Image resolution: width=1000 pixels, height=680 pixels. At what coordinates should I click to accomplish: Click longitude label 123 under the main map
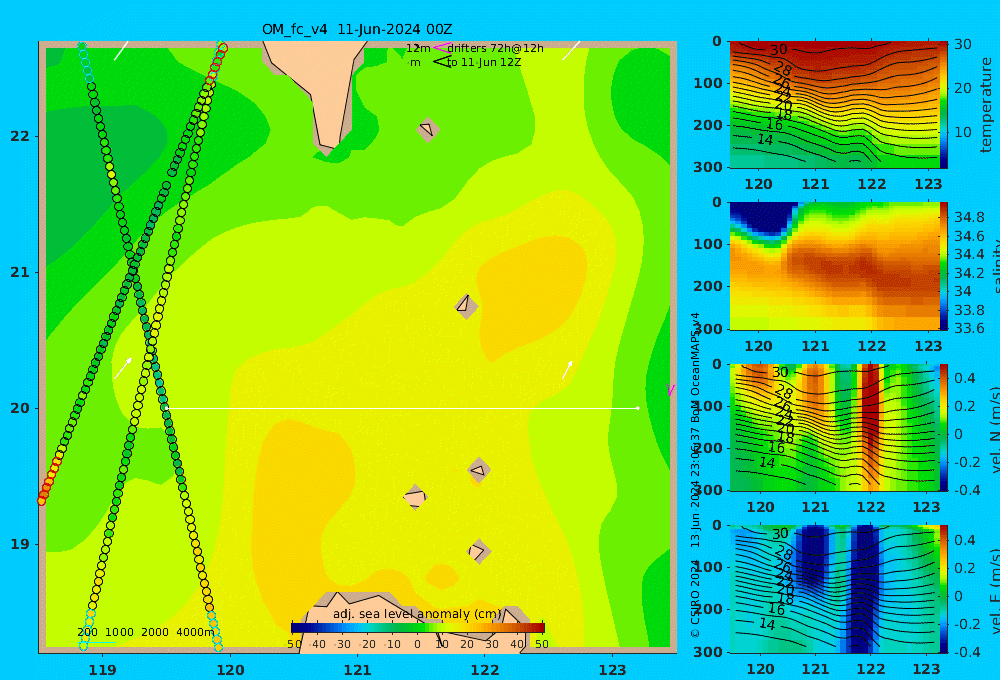(613, 670)
